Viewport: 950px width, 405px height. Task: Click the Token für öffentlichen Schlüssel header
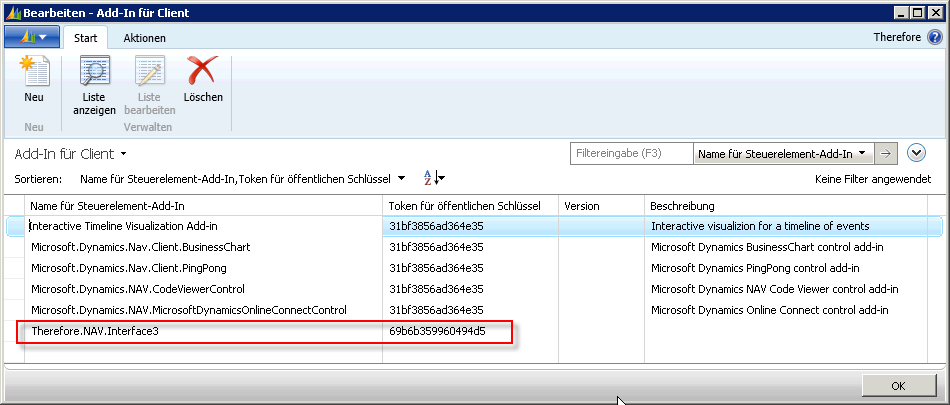tap(464, 205)
